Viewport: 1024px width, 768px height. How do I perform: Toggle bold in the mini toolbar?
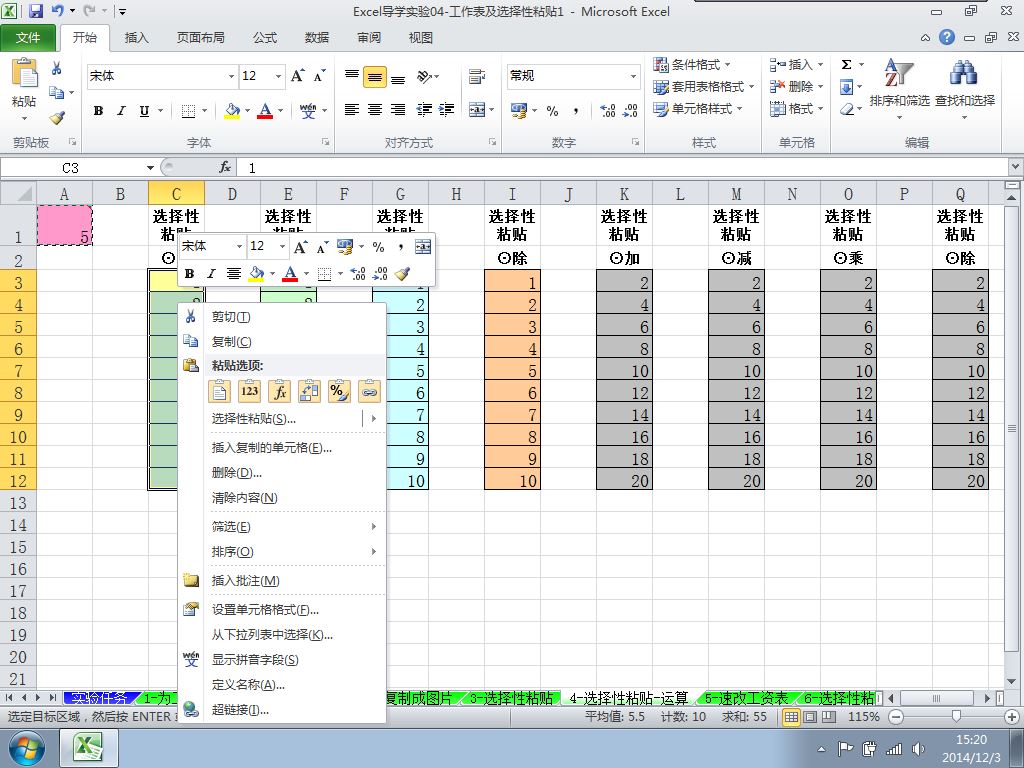[189, 274]
